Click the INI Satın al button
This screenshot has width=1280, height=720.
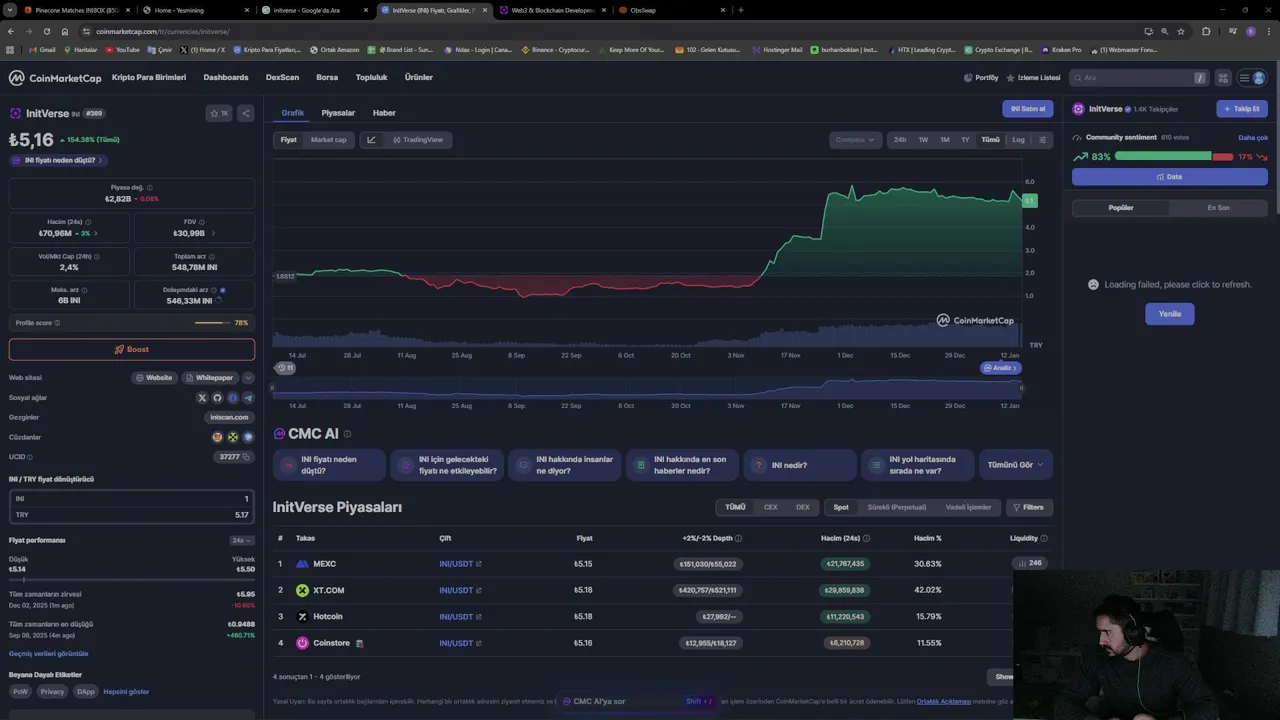1028,109
